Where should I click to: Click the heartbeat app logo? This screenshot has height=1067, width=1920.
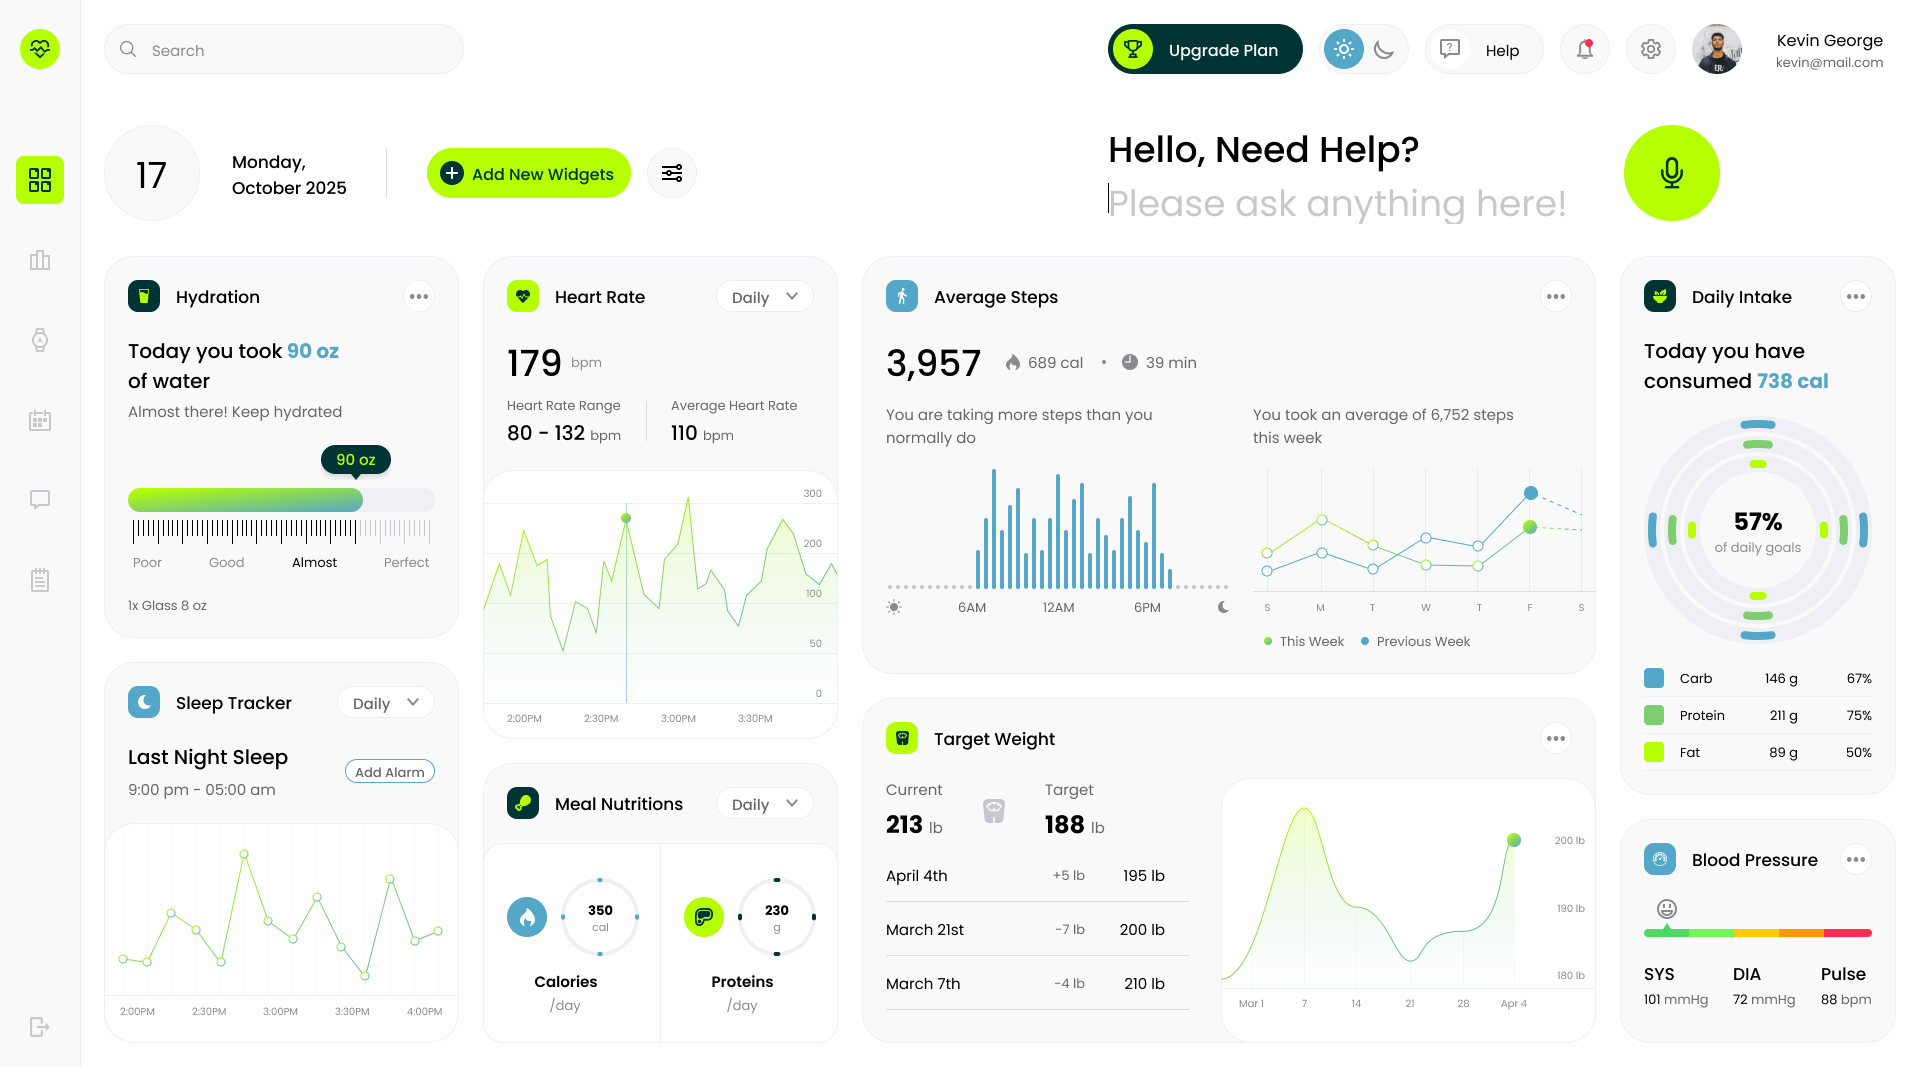pos(40,49)
